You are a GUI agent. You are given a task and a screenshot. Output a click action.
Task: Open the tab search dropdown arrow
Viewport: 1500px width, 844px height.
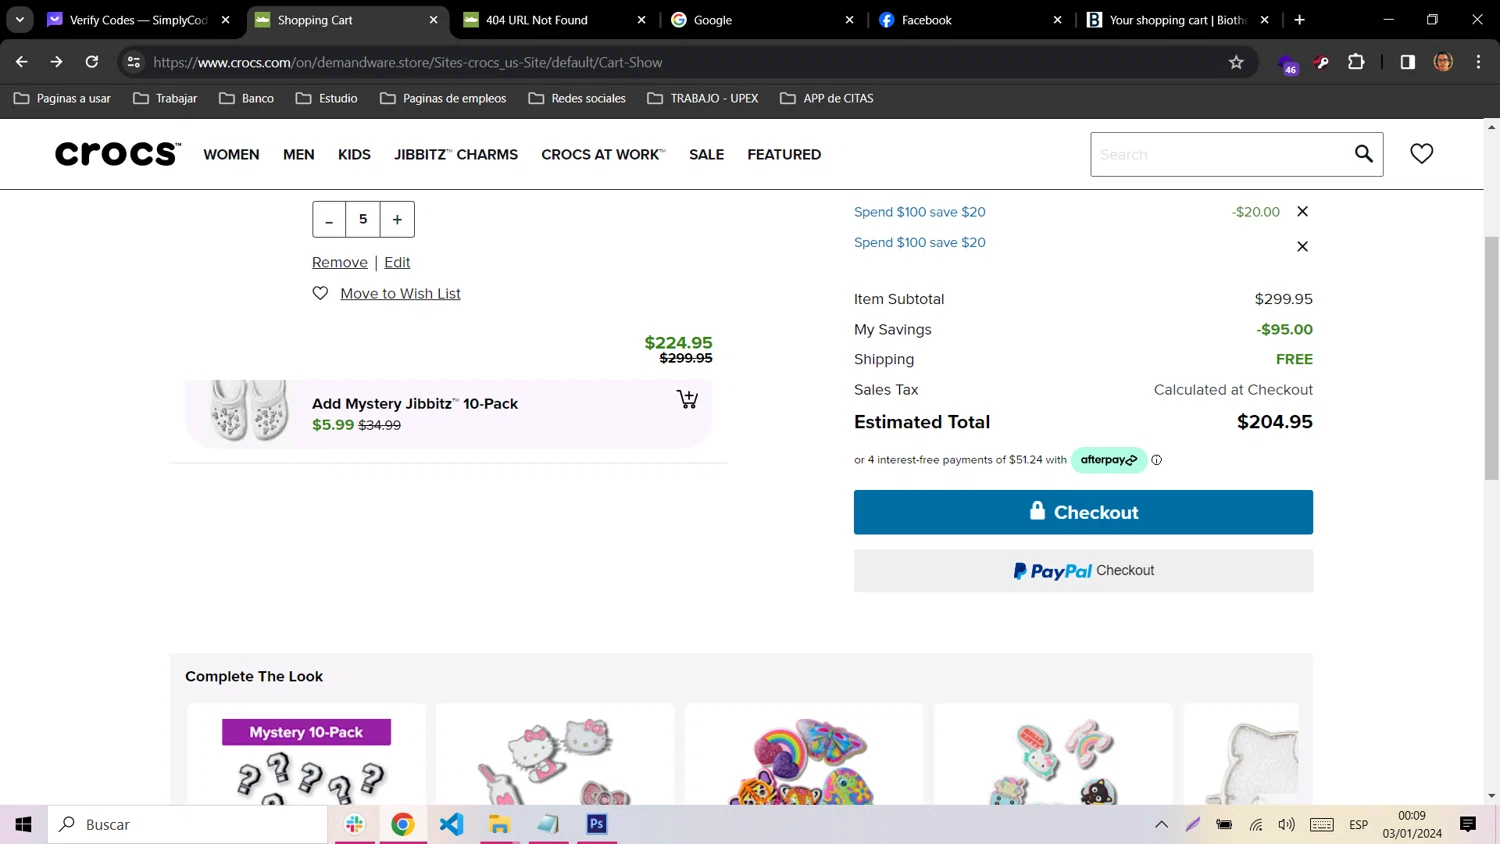[19, 19]
